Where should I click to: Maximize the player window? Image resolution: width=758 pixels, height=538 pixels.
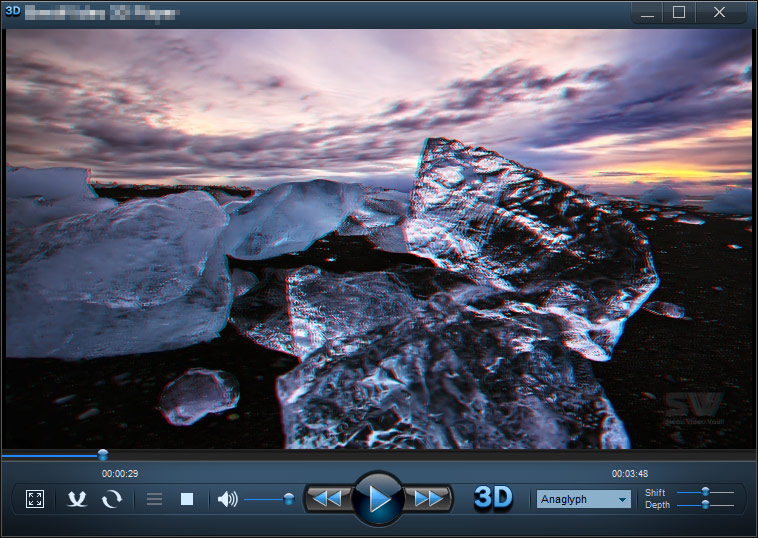click(x=679, y=12)
